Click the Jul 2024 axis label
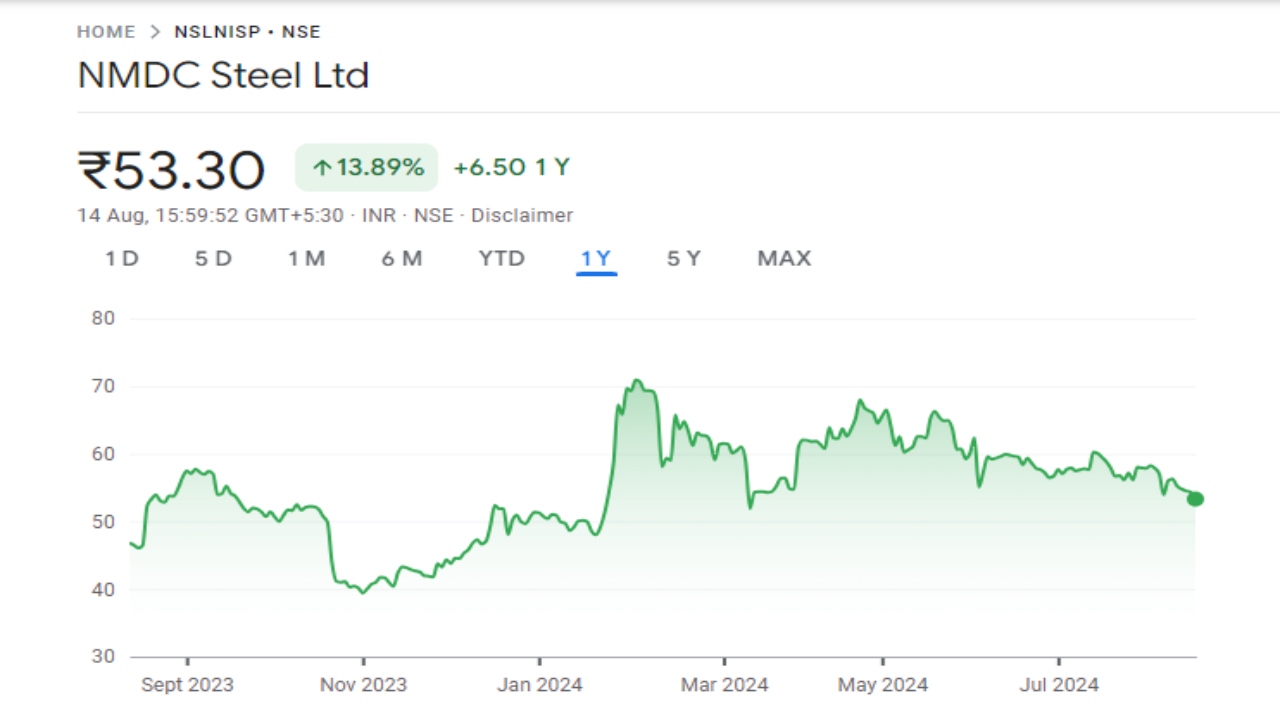Viewport: 1280px width, 720px height. 1059,685
